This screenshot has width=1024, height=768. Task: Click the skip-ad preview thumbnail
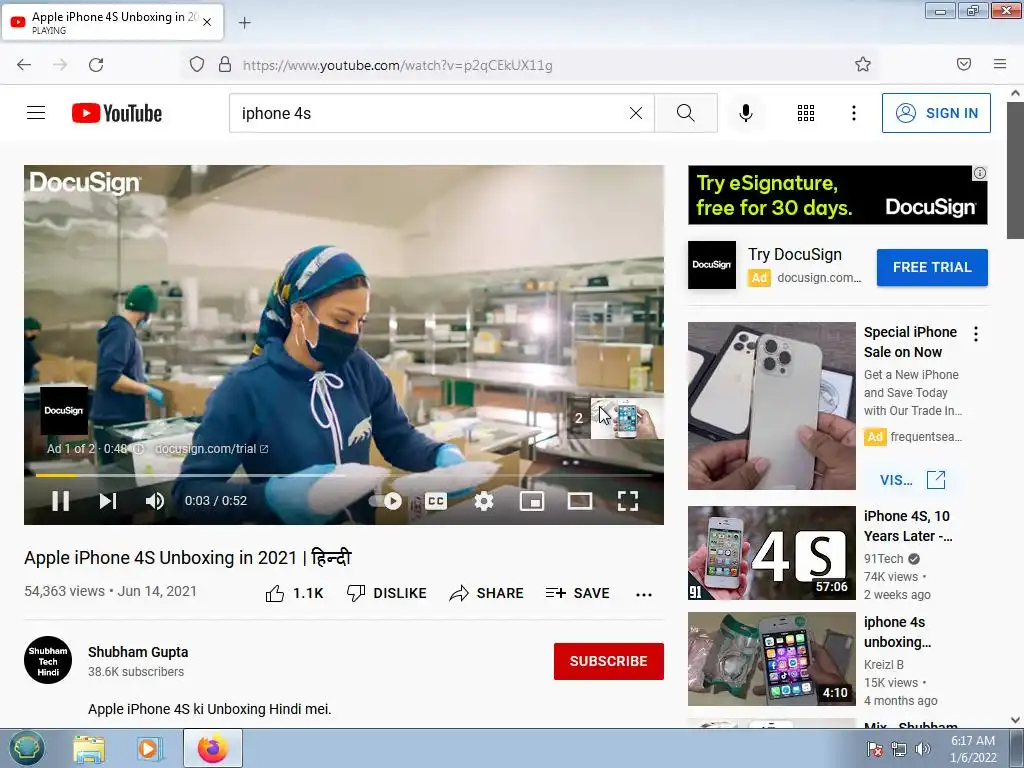627,418
